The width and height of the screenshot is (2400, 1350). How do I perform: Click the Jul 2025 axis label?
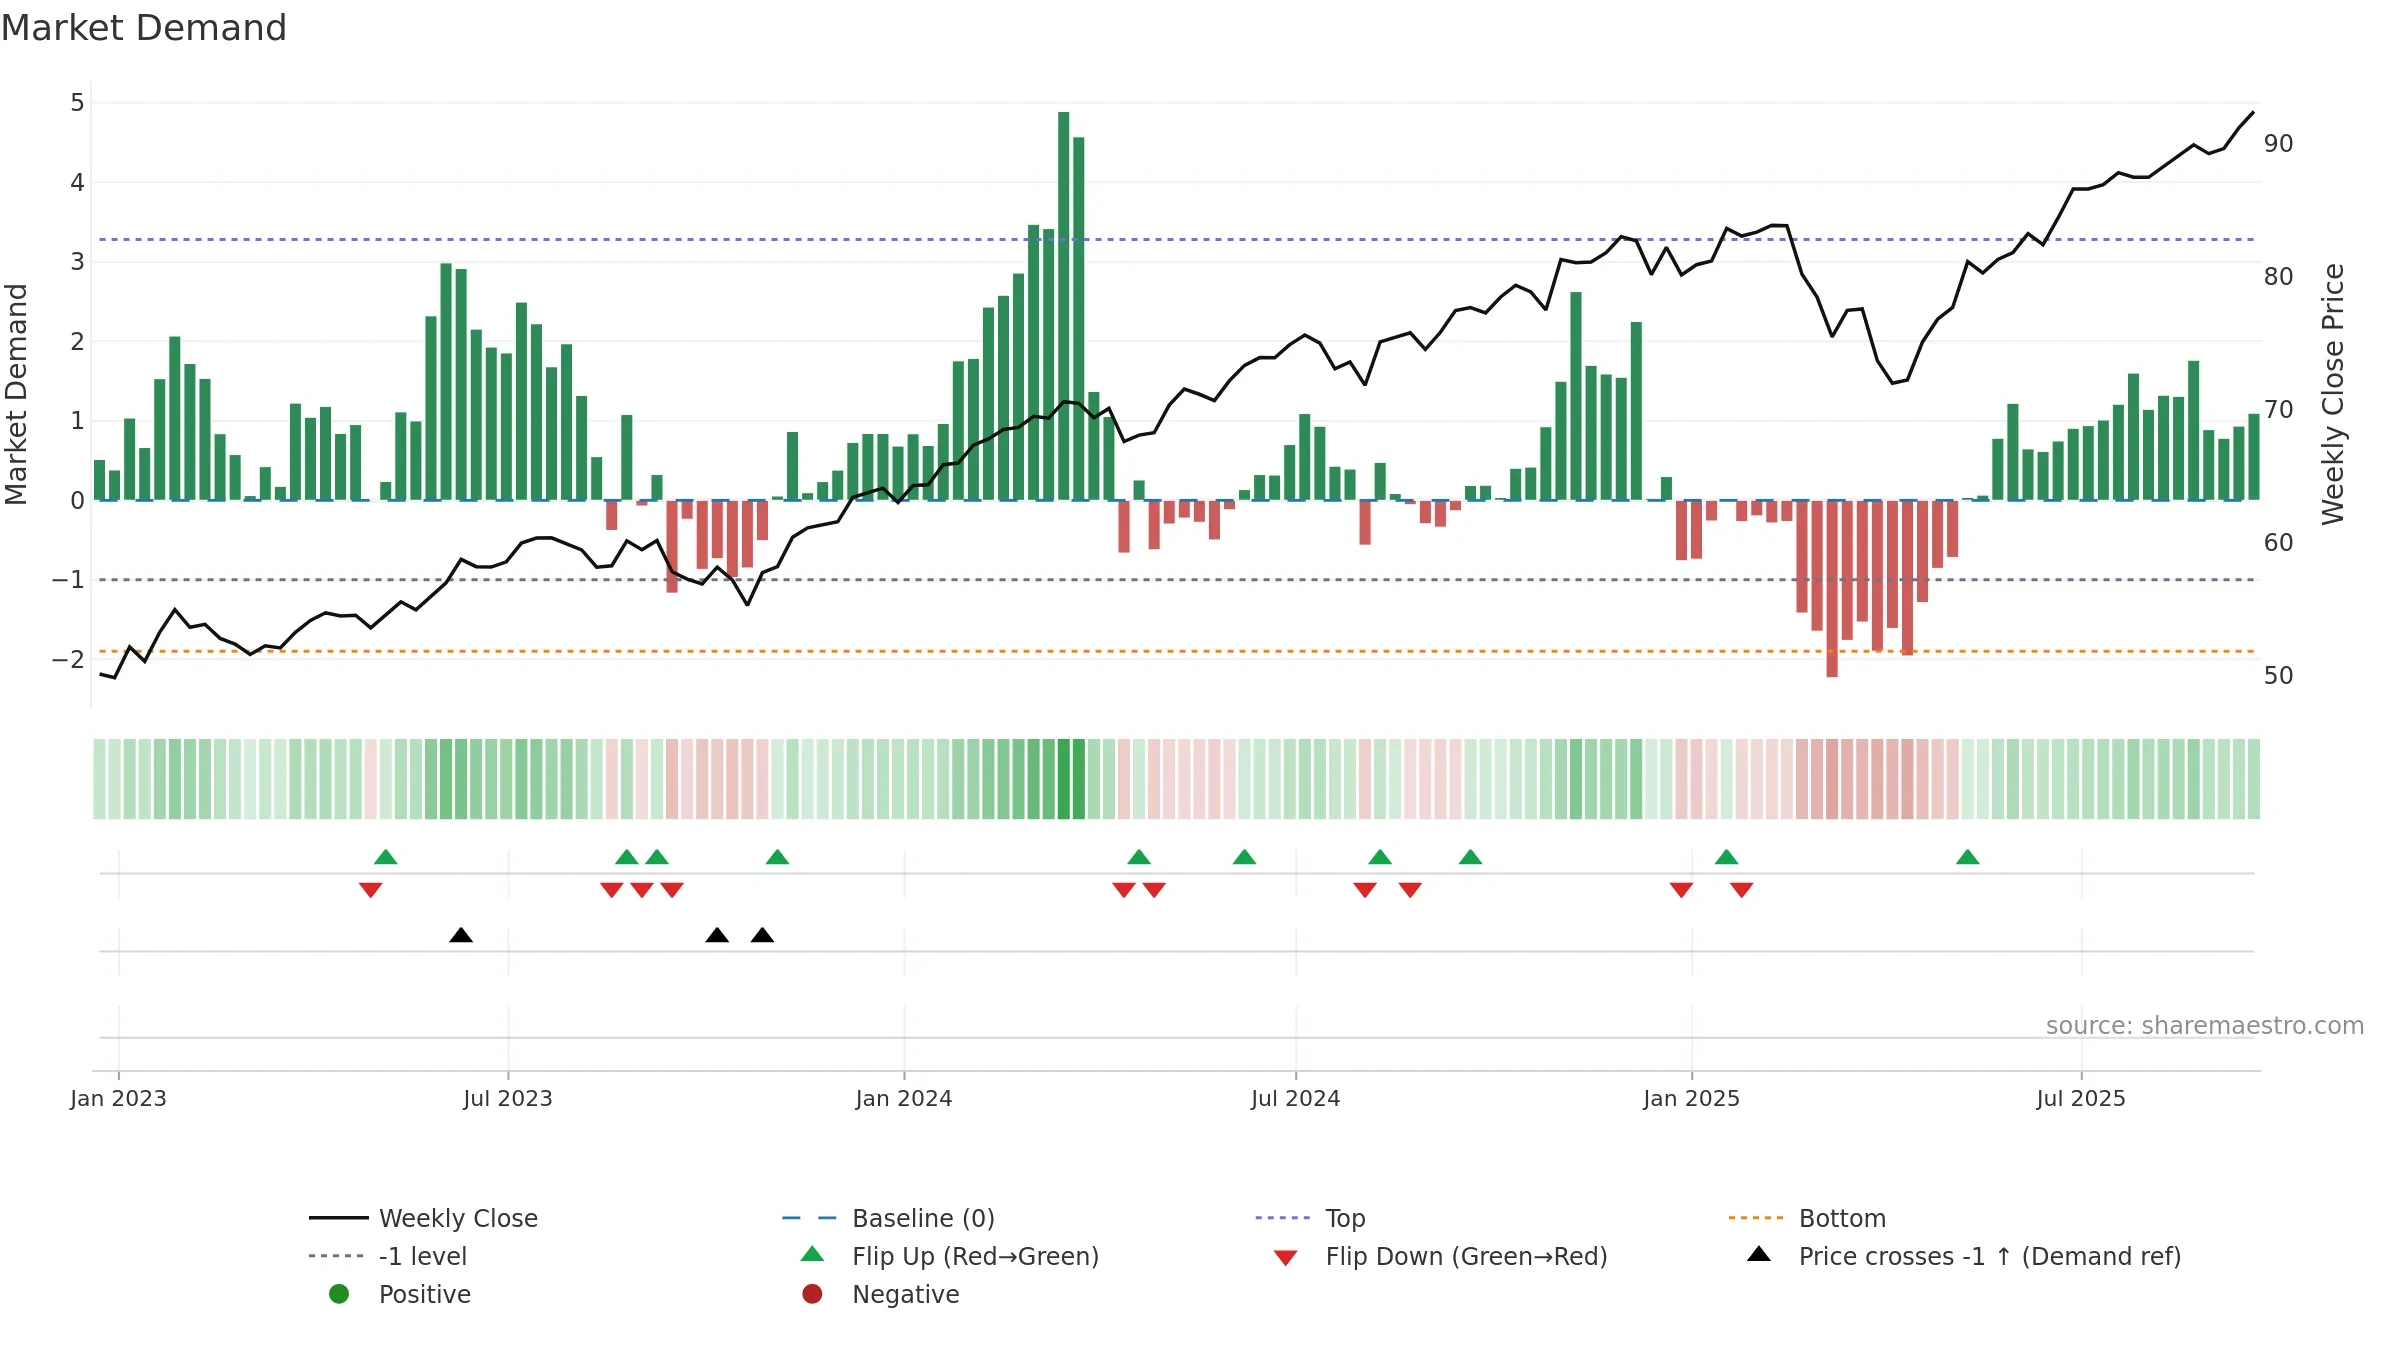2081,1098
